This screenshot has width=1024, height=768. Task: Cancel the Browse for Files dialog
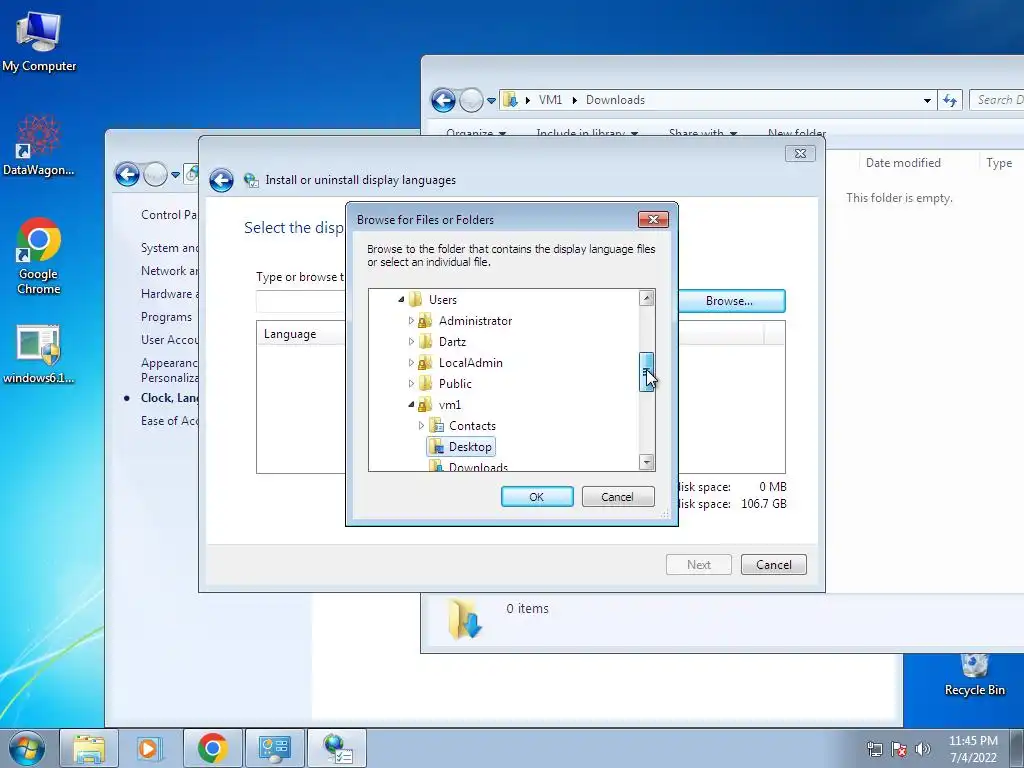pos(617,496)
